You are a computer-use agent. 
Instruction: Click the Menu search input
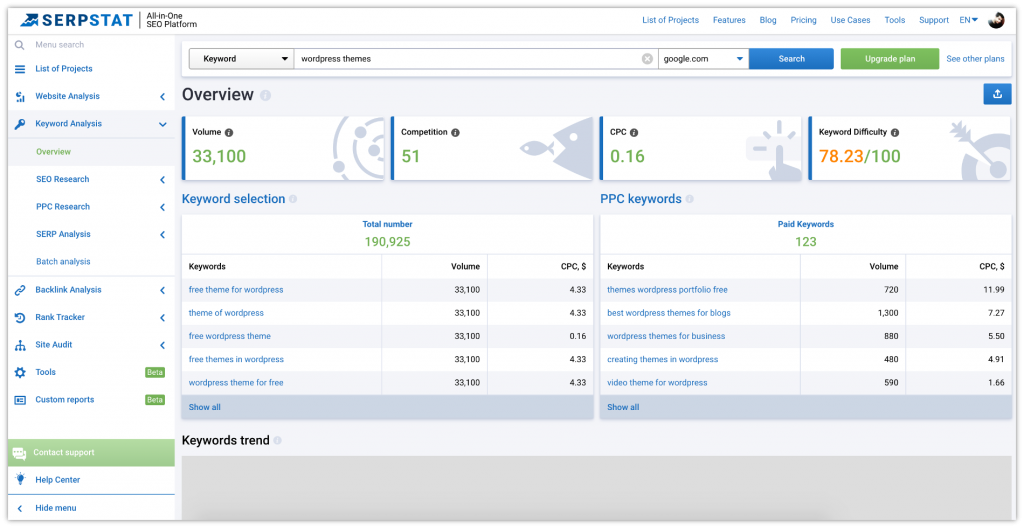pyautogui.click(x=59, y=45)
